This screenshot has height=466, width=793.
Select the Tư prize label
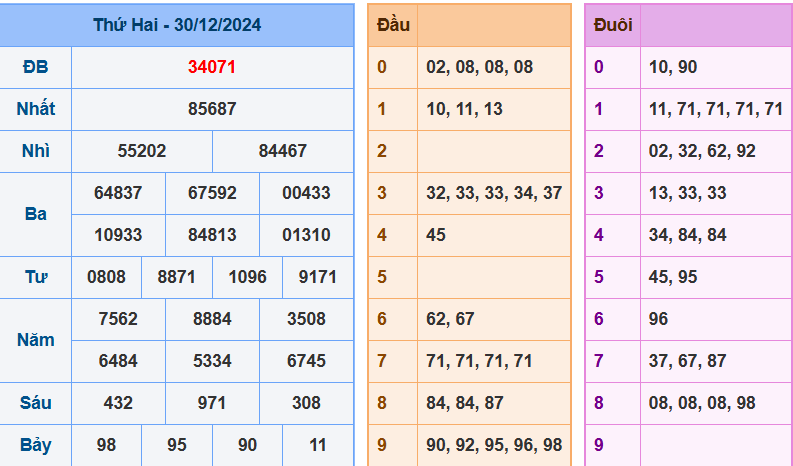35,277
